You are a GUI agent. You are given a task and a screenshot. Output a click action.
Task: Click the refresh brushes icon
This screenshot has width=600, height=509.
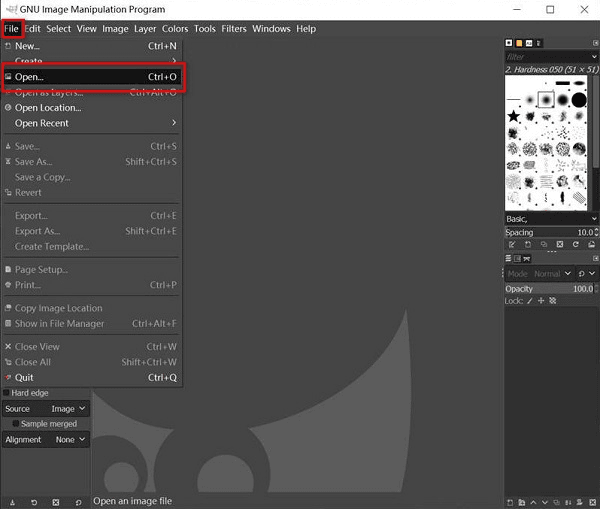point(576,244)
